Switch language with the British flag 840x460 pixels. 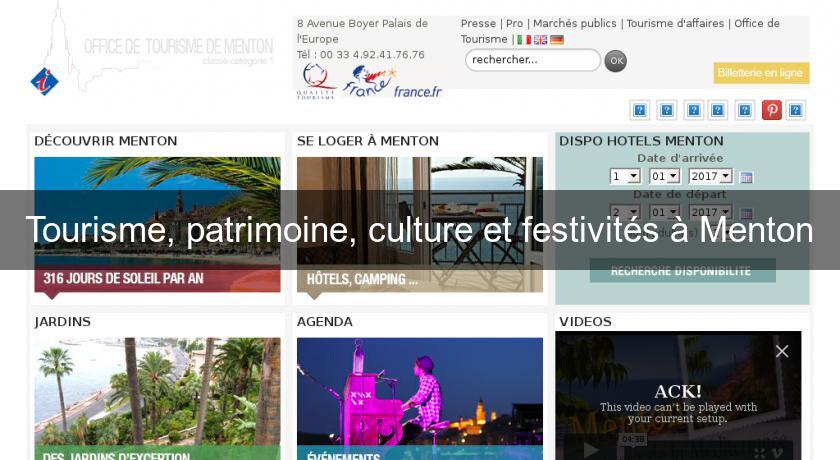coord(541,40)
